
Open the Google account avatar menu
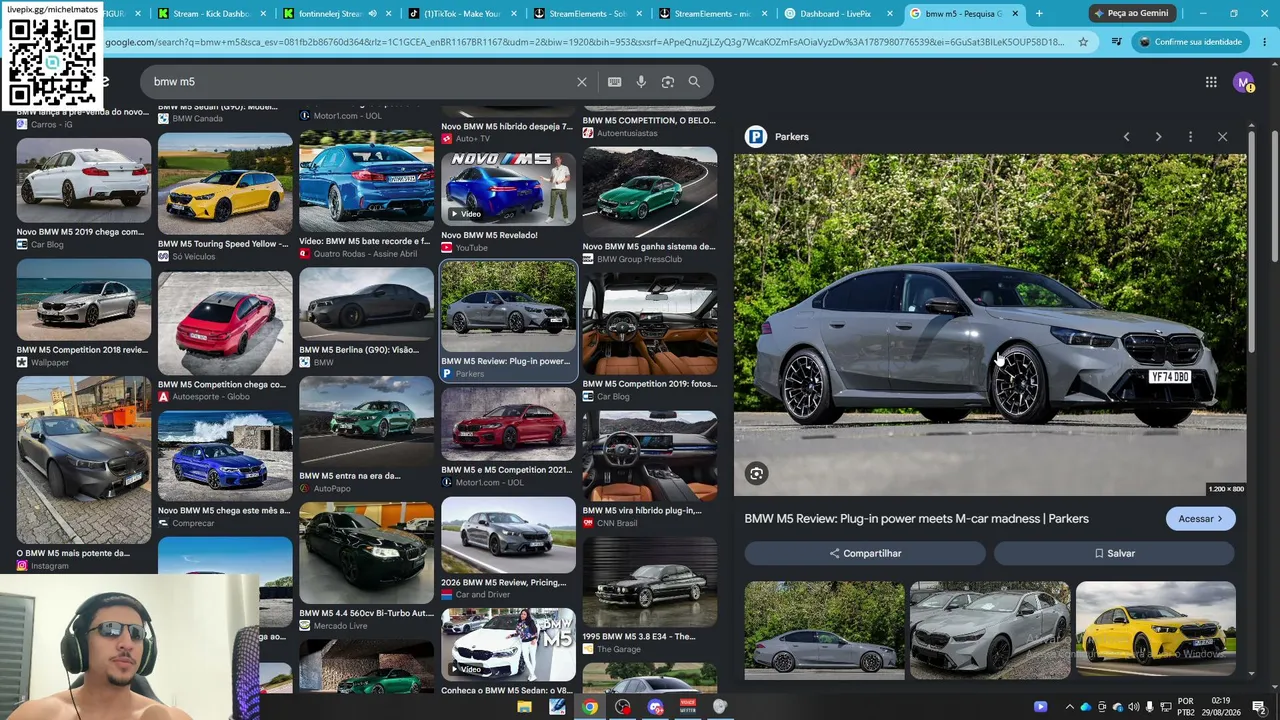tap(1243, 82)
